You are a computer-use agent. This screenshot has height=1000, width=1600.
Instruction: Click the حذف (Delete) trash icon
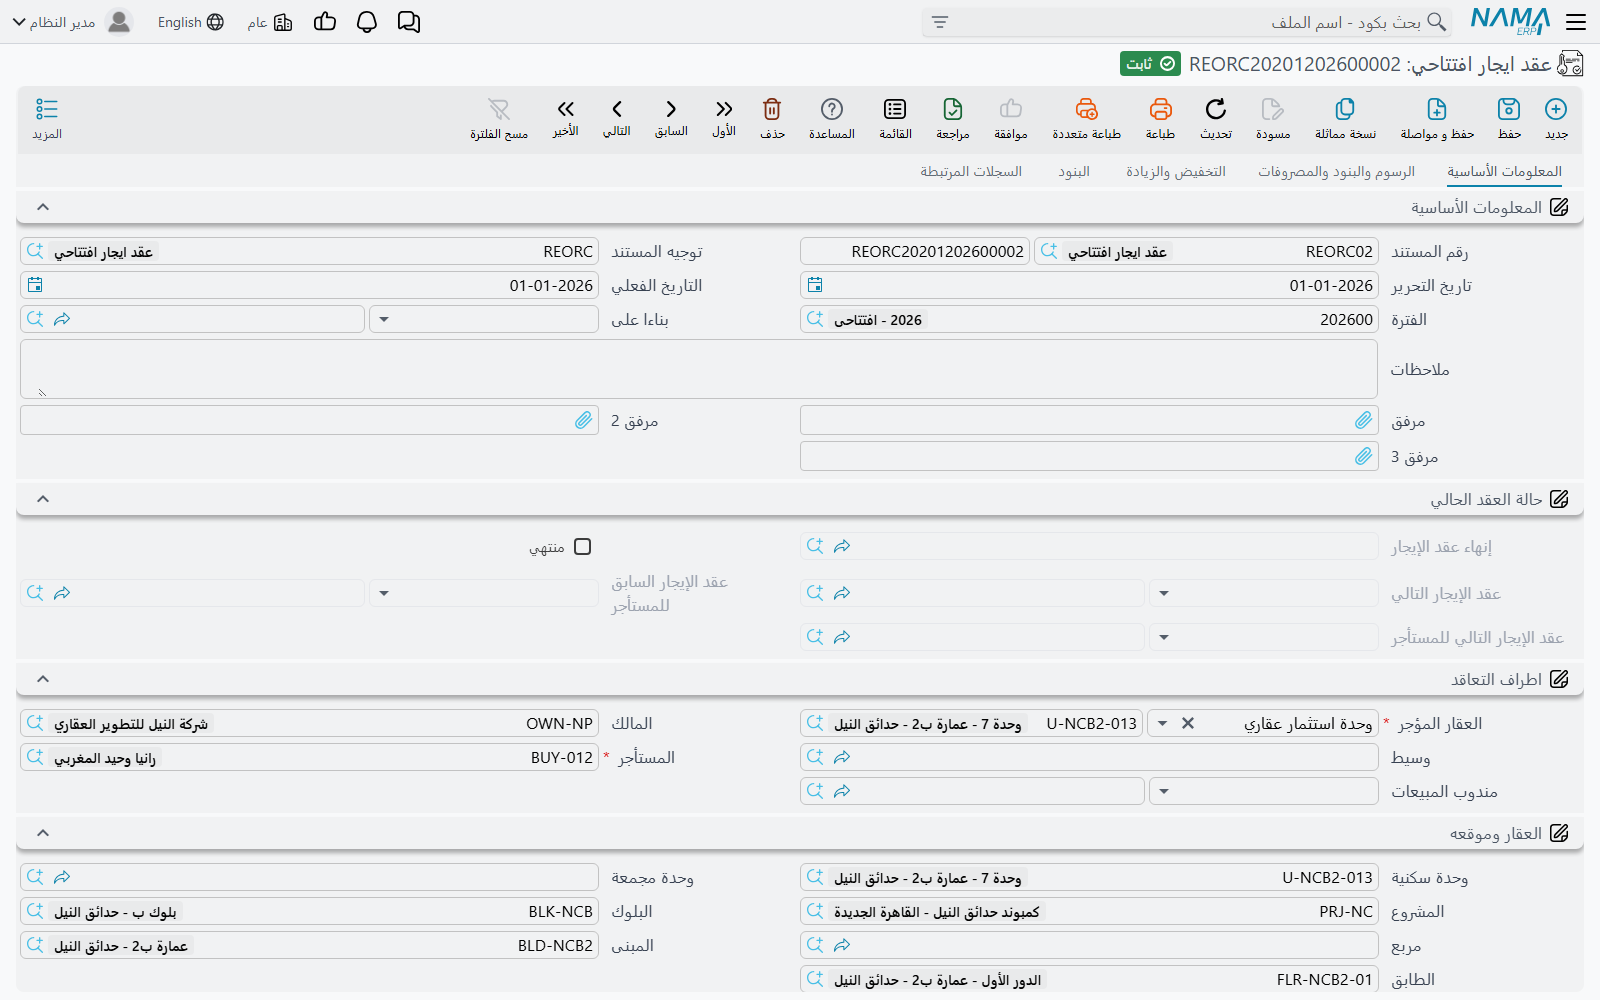click(772, 109)
